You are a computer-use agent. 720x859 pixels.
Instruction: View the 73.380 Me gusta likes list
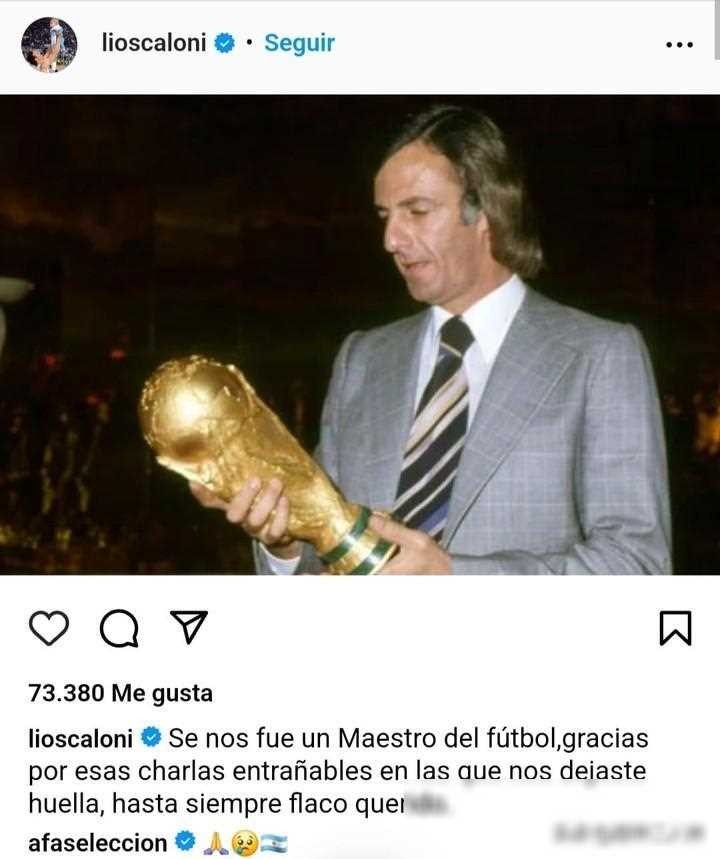coord(121,693)
